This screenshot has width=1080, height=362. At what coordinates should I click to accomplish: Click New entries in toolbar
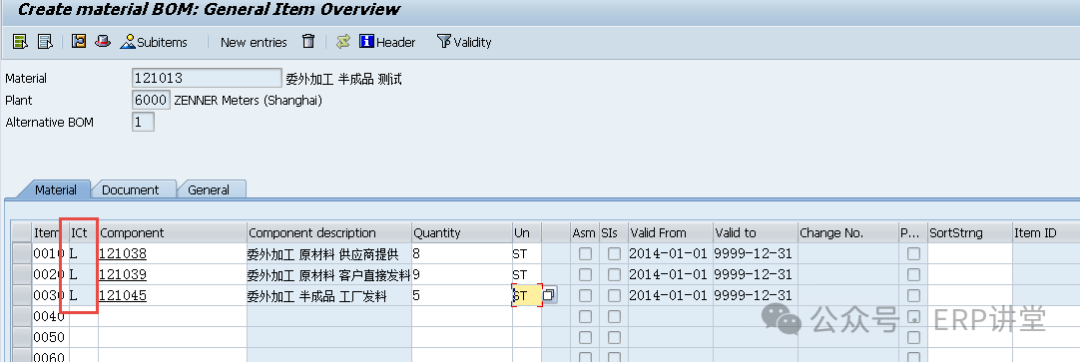[x=253, y=42]
